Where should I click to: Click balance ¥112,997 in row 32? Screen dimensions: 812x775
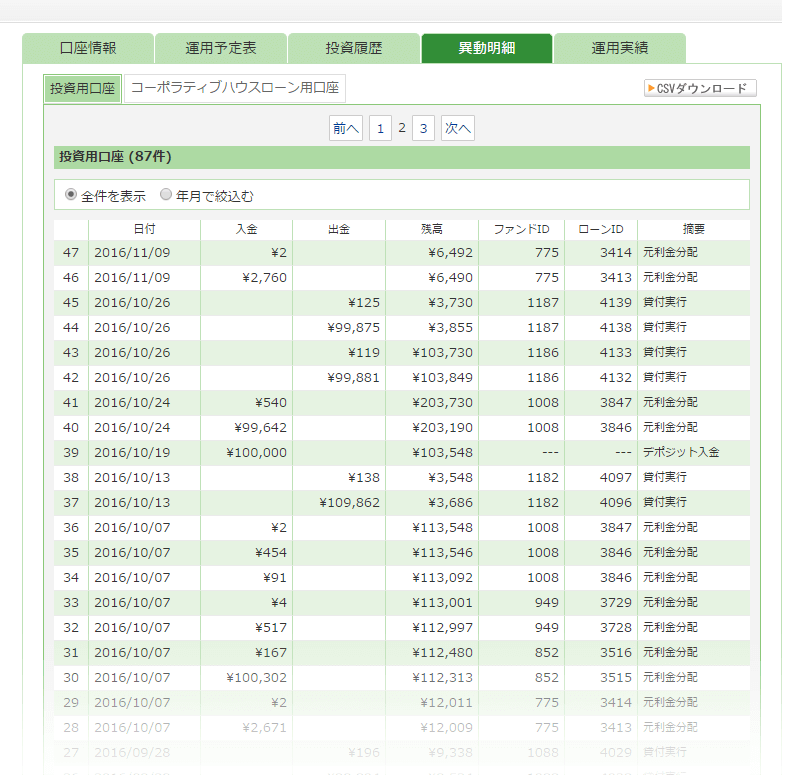(443, 627)
